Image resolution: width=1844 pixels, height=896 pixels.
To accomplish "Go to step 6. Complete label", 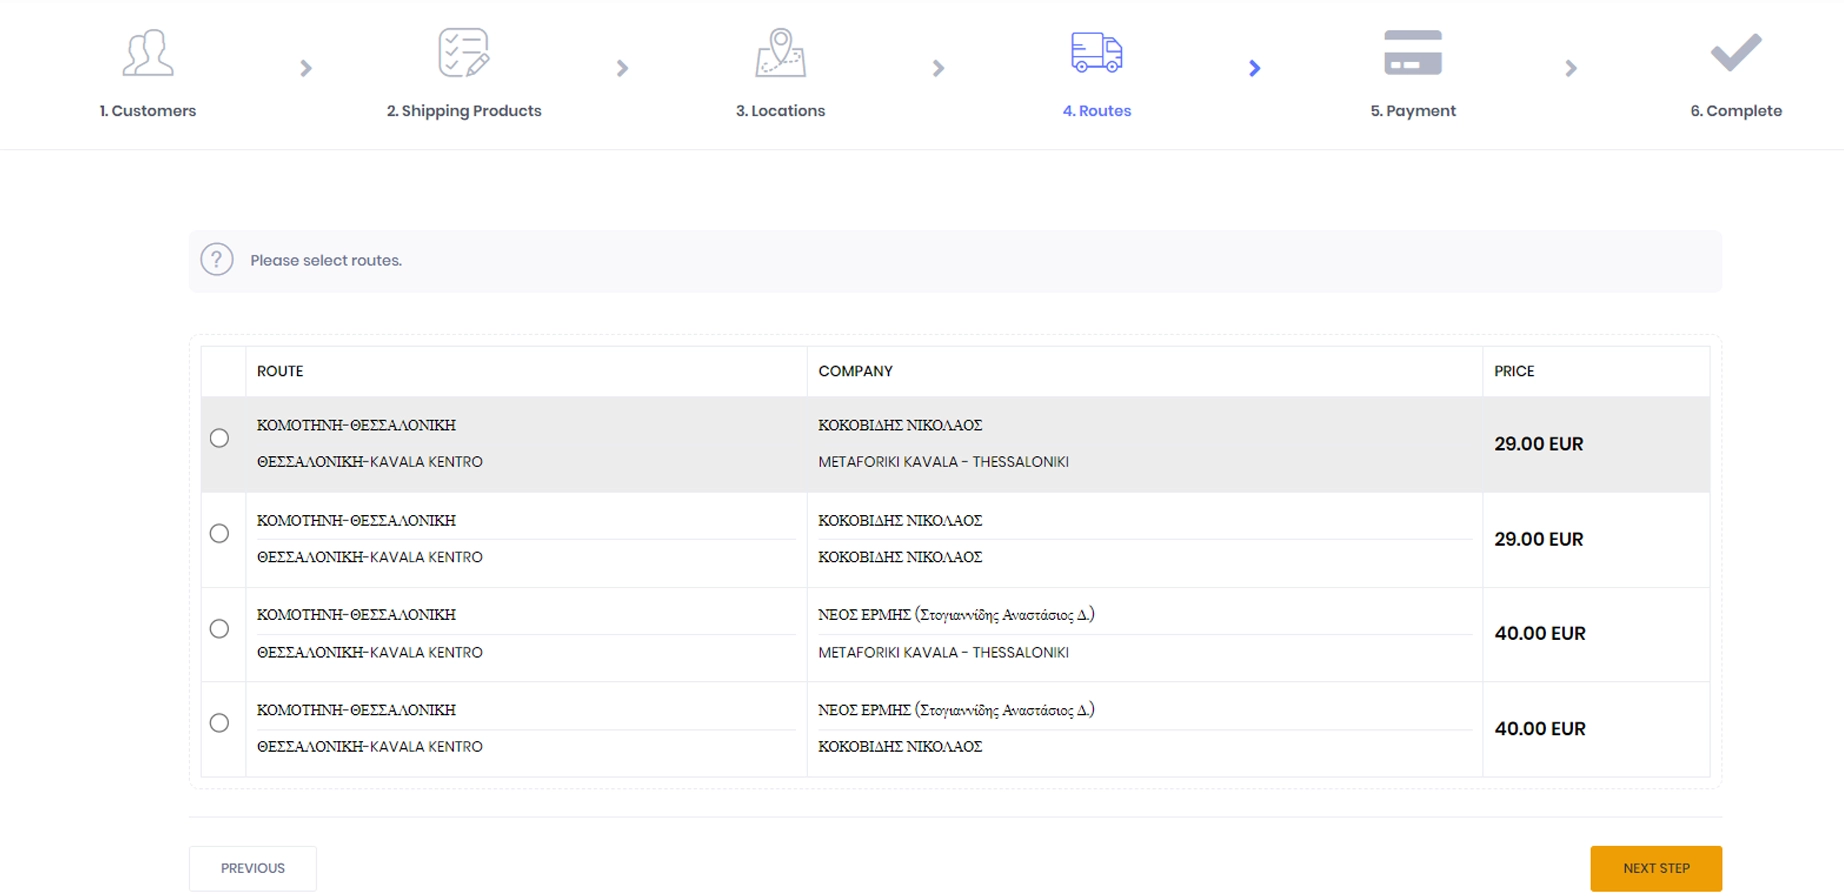I will pyautogui.click(x=1736, y=111).
